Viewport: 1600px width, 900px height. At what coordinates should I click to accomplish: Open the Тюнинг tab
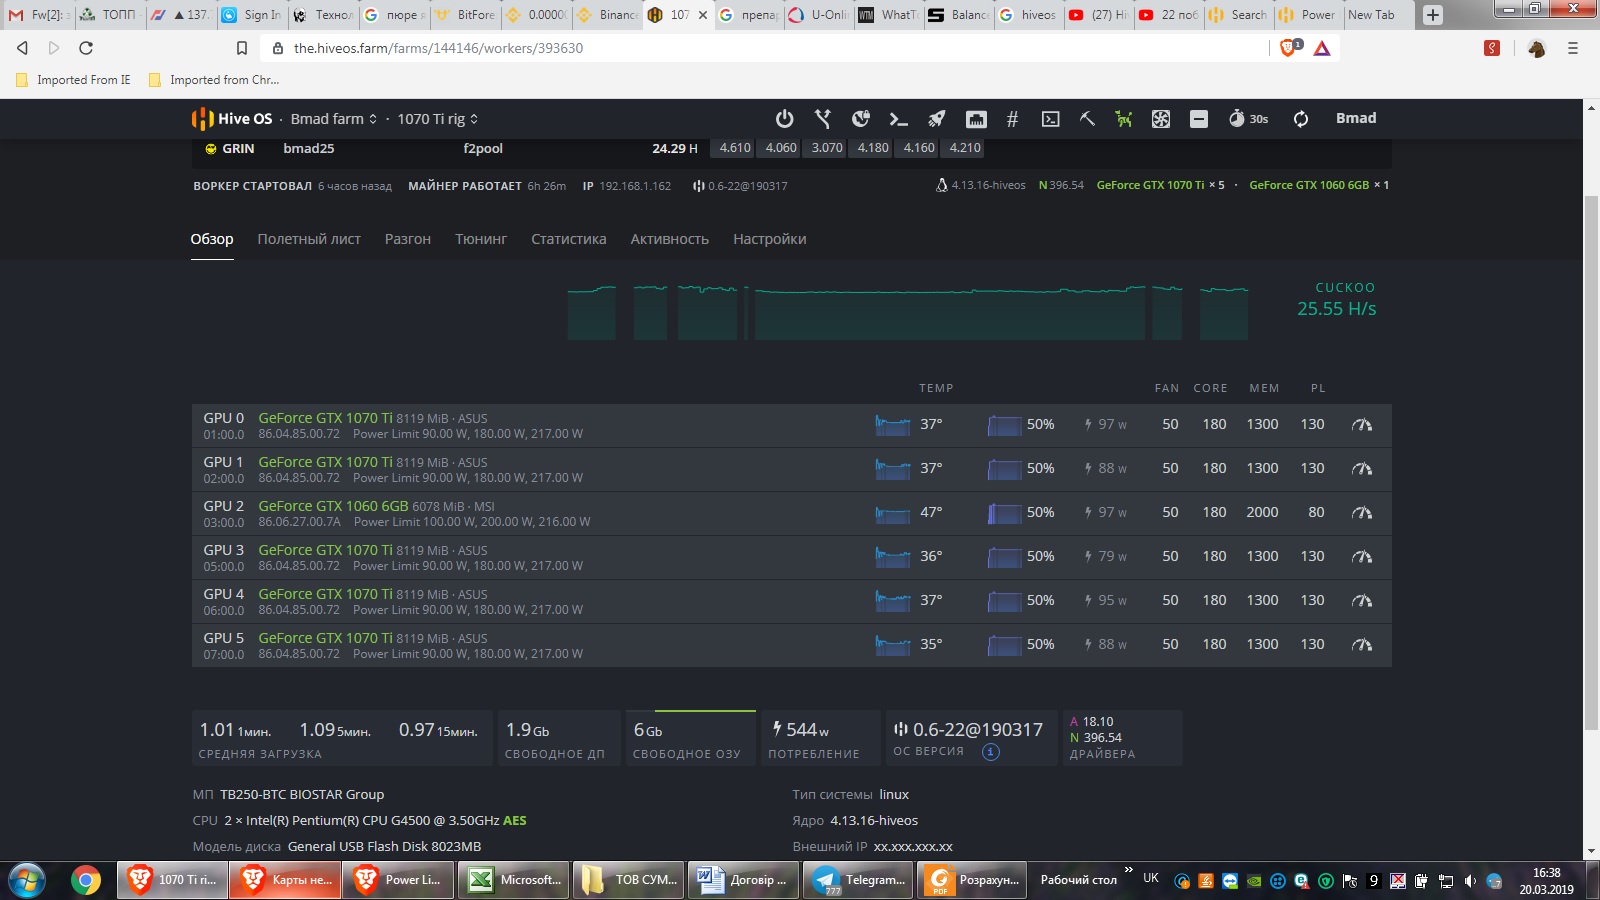point(481,239)
